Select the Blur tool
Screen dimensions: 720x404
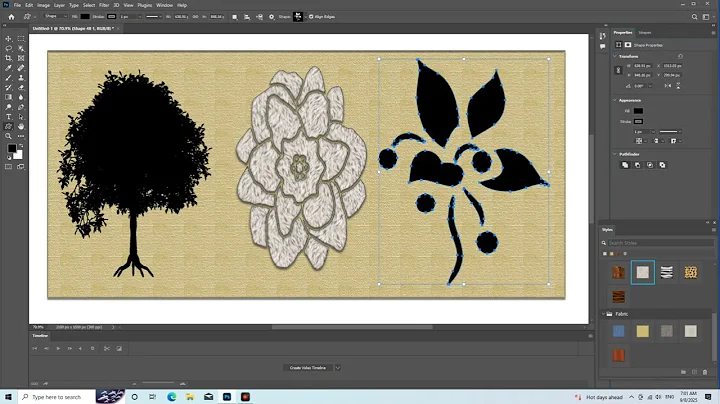click(21, 97)
